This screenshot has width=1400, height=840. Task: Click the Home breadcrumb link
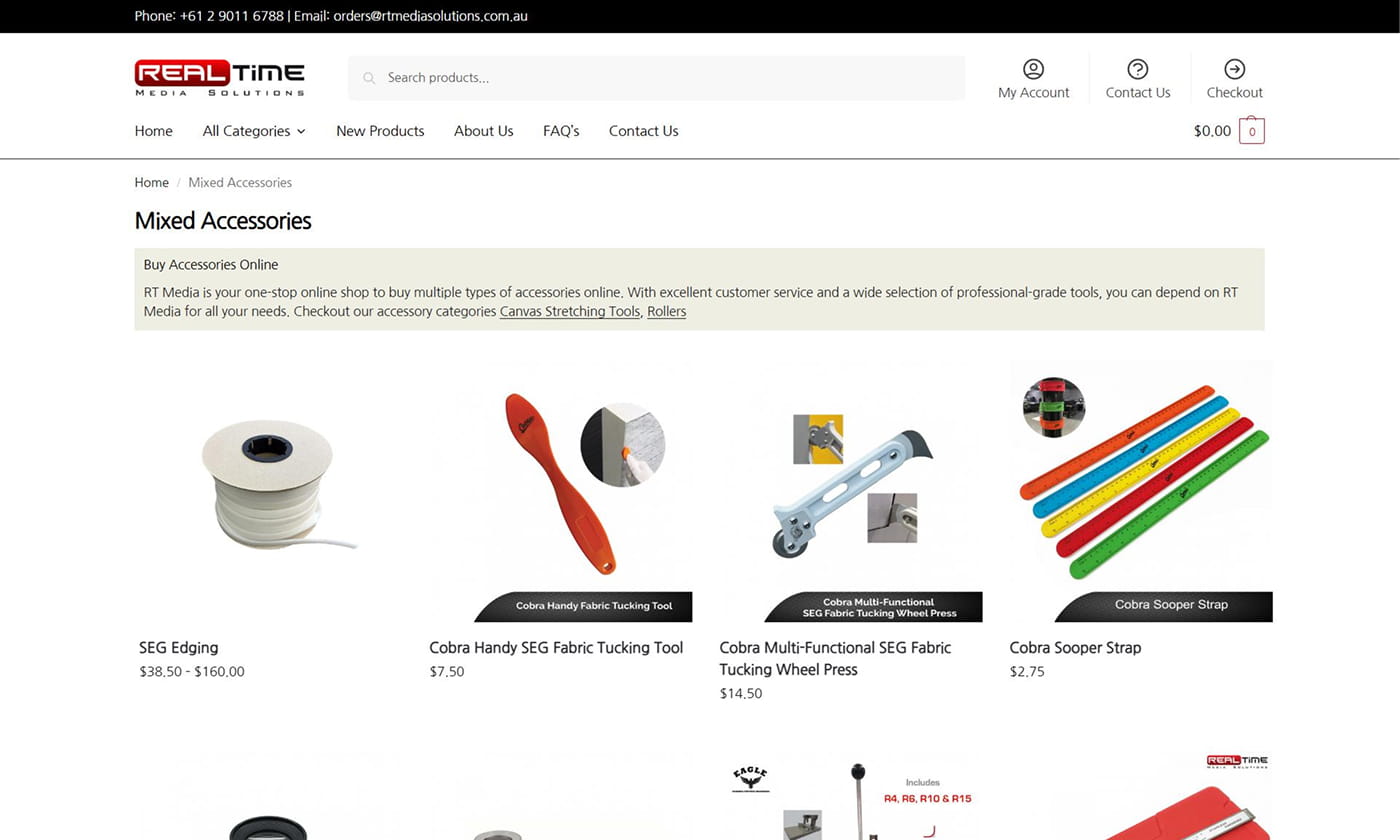click(152, 182)
